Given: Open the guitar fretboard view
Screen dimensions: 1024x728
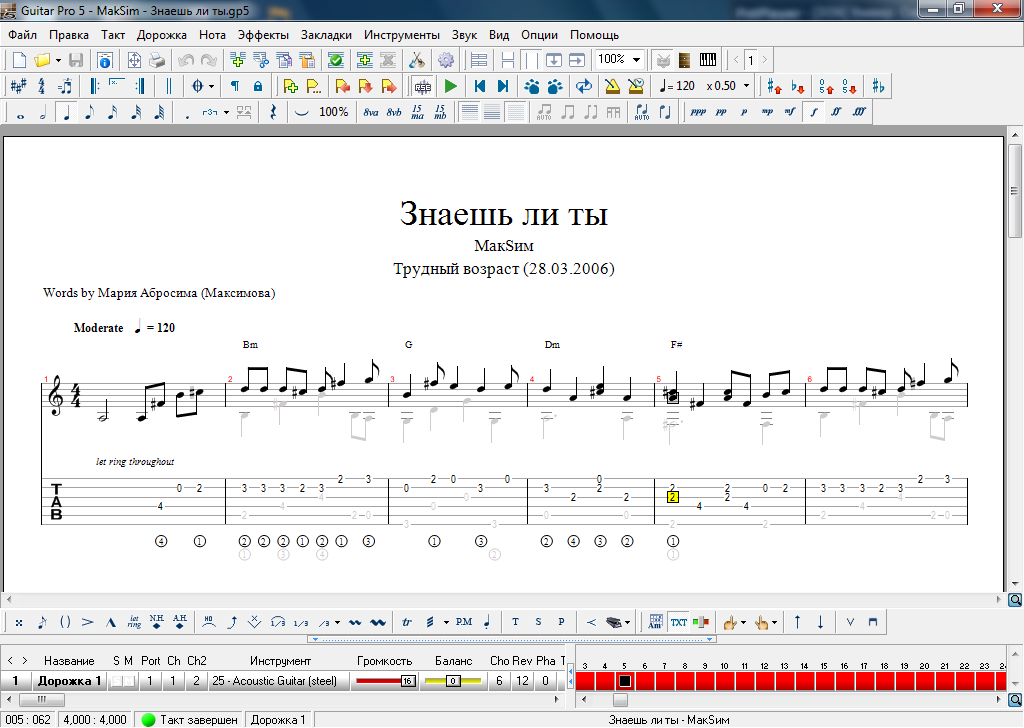Looking at the screenshot, I should click(x=685, y=60).
